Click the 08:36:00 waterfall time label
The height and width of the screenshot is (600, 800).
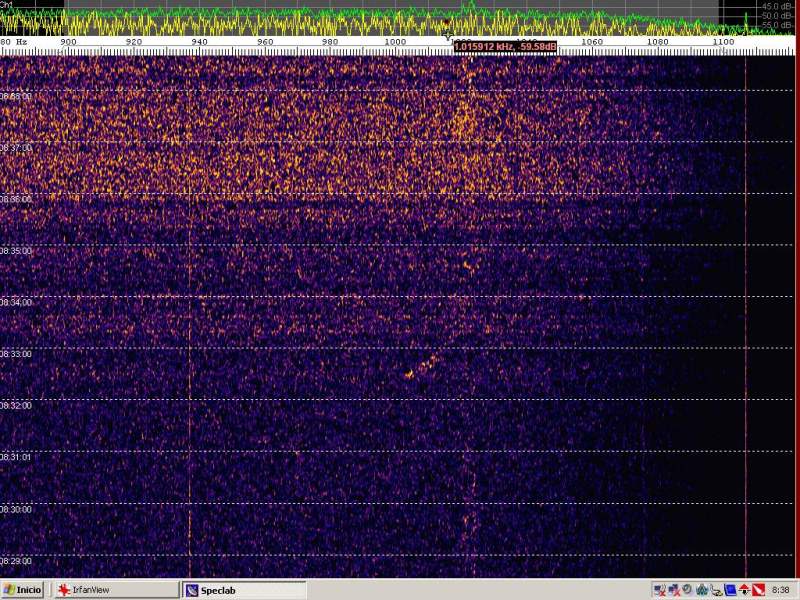click(16, 199)
